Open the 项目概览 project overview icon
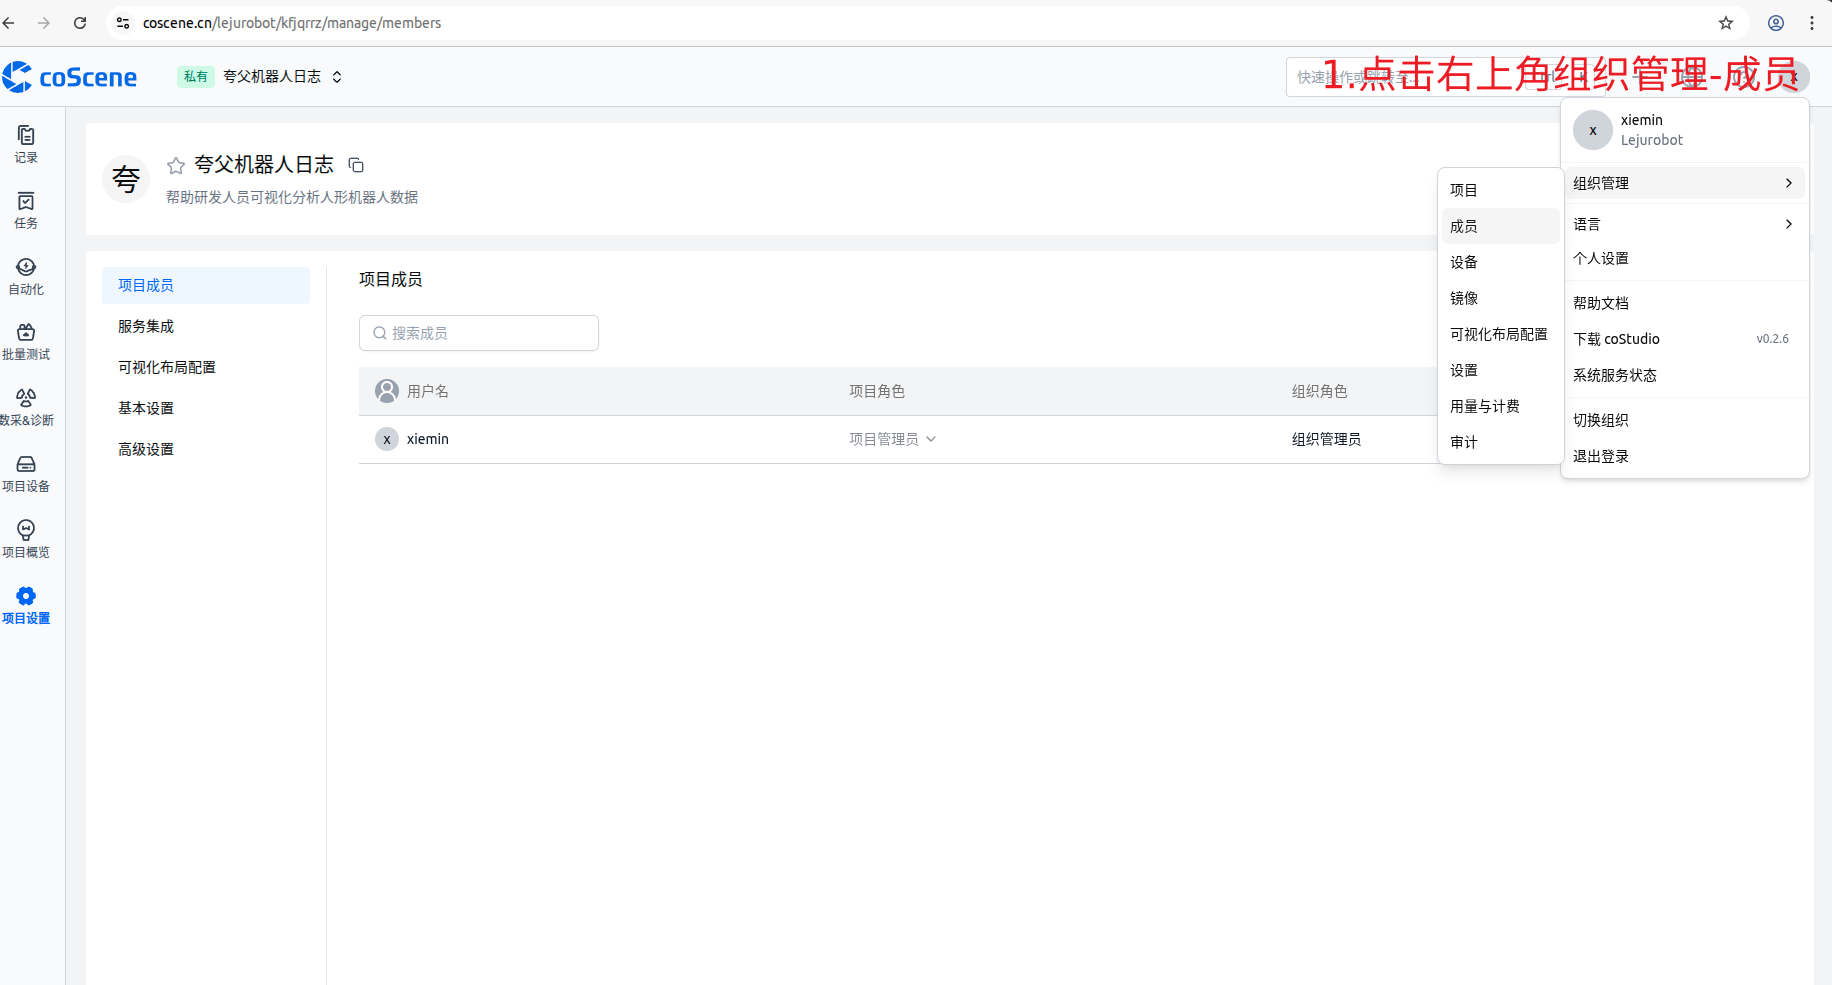 [x=26, y=538]
